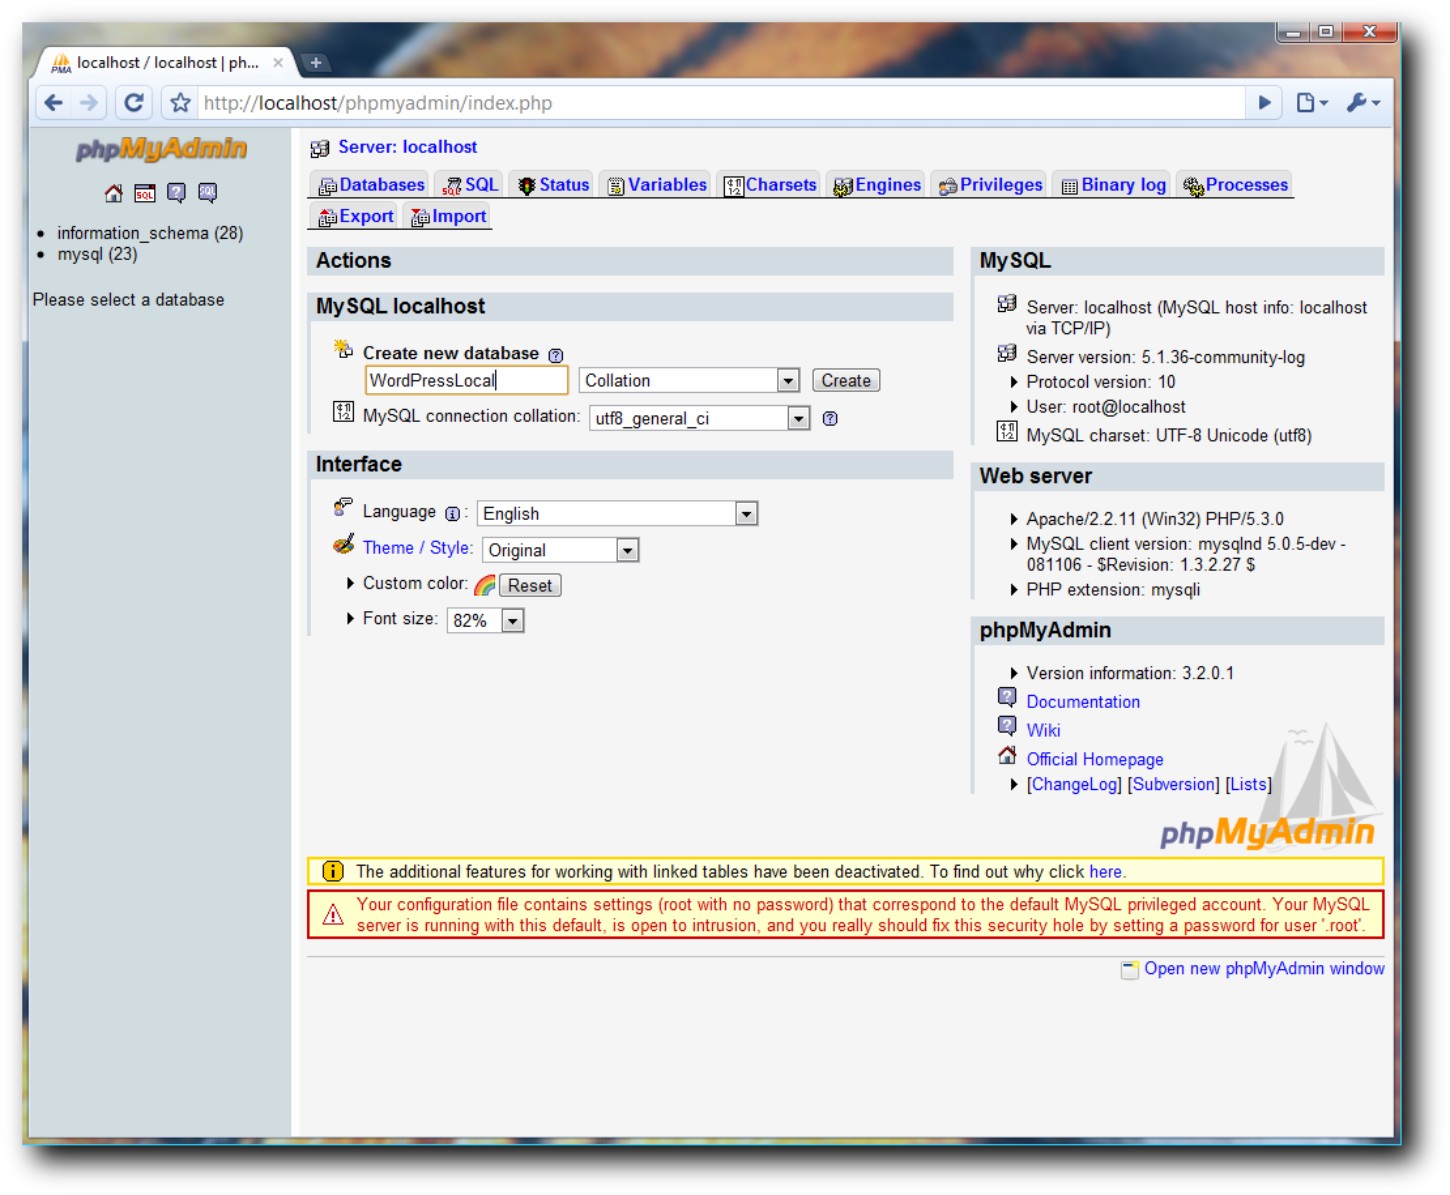Open the Export tab

(x=355, y=217)
